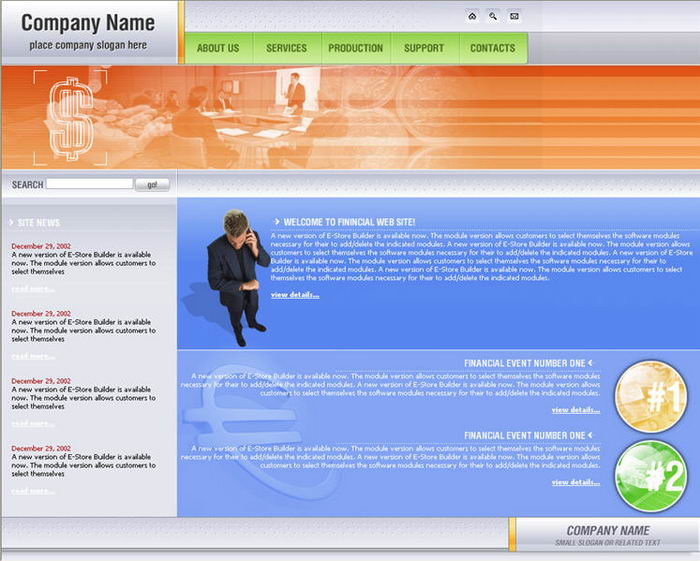Go to the Services page
700x561 pixels.
tap(286, 48)
